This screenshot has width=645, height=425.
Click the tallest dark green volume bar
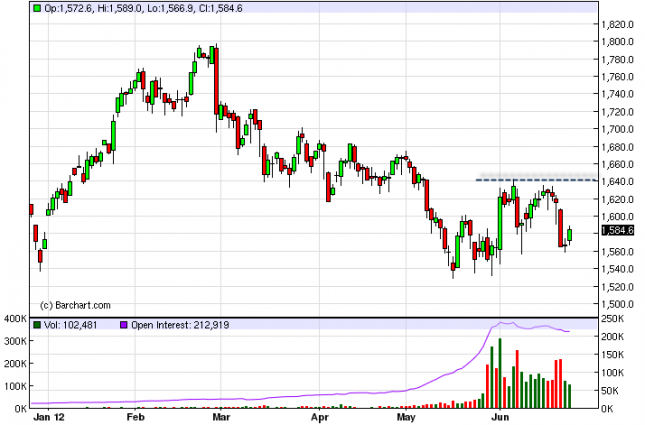coord(500,373)
